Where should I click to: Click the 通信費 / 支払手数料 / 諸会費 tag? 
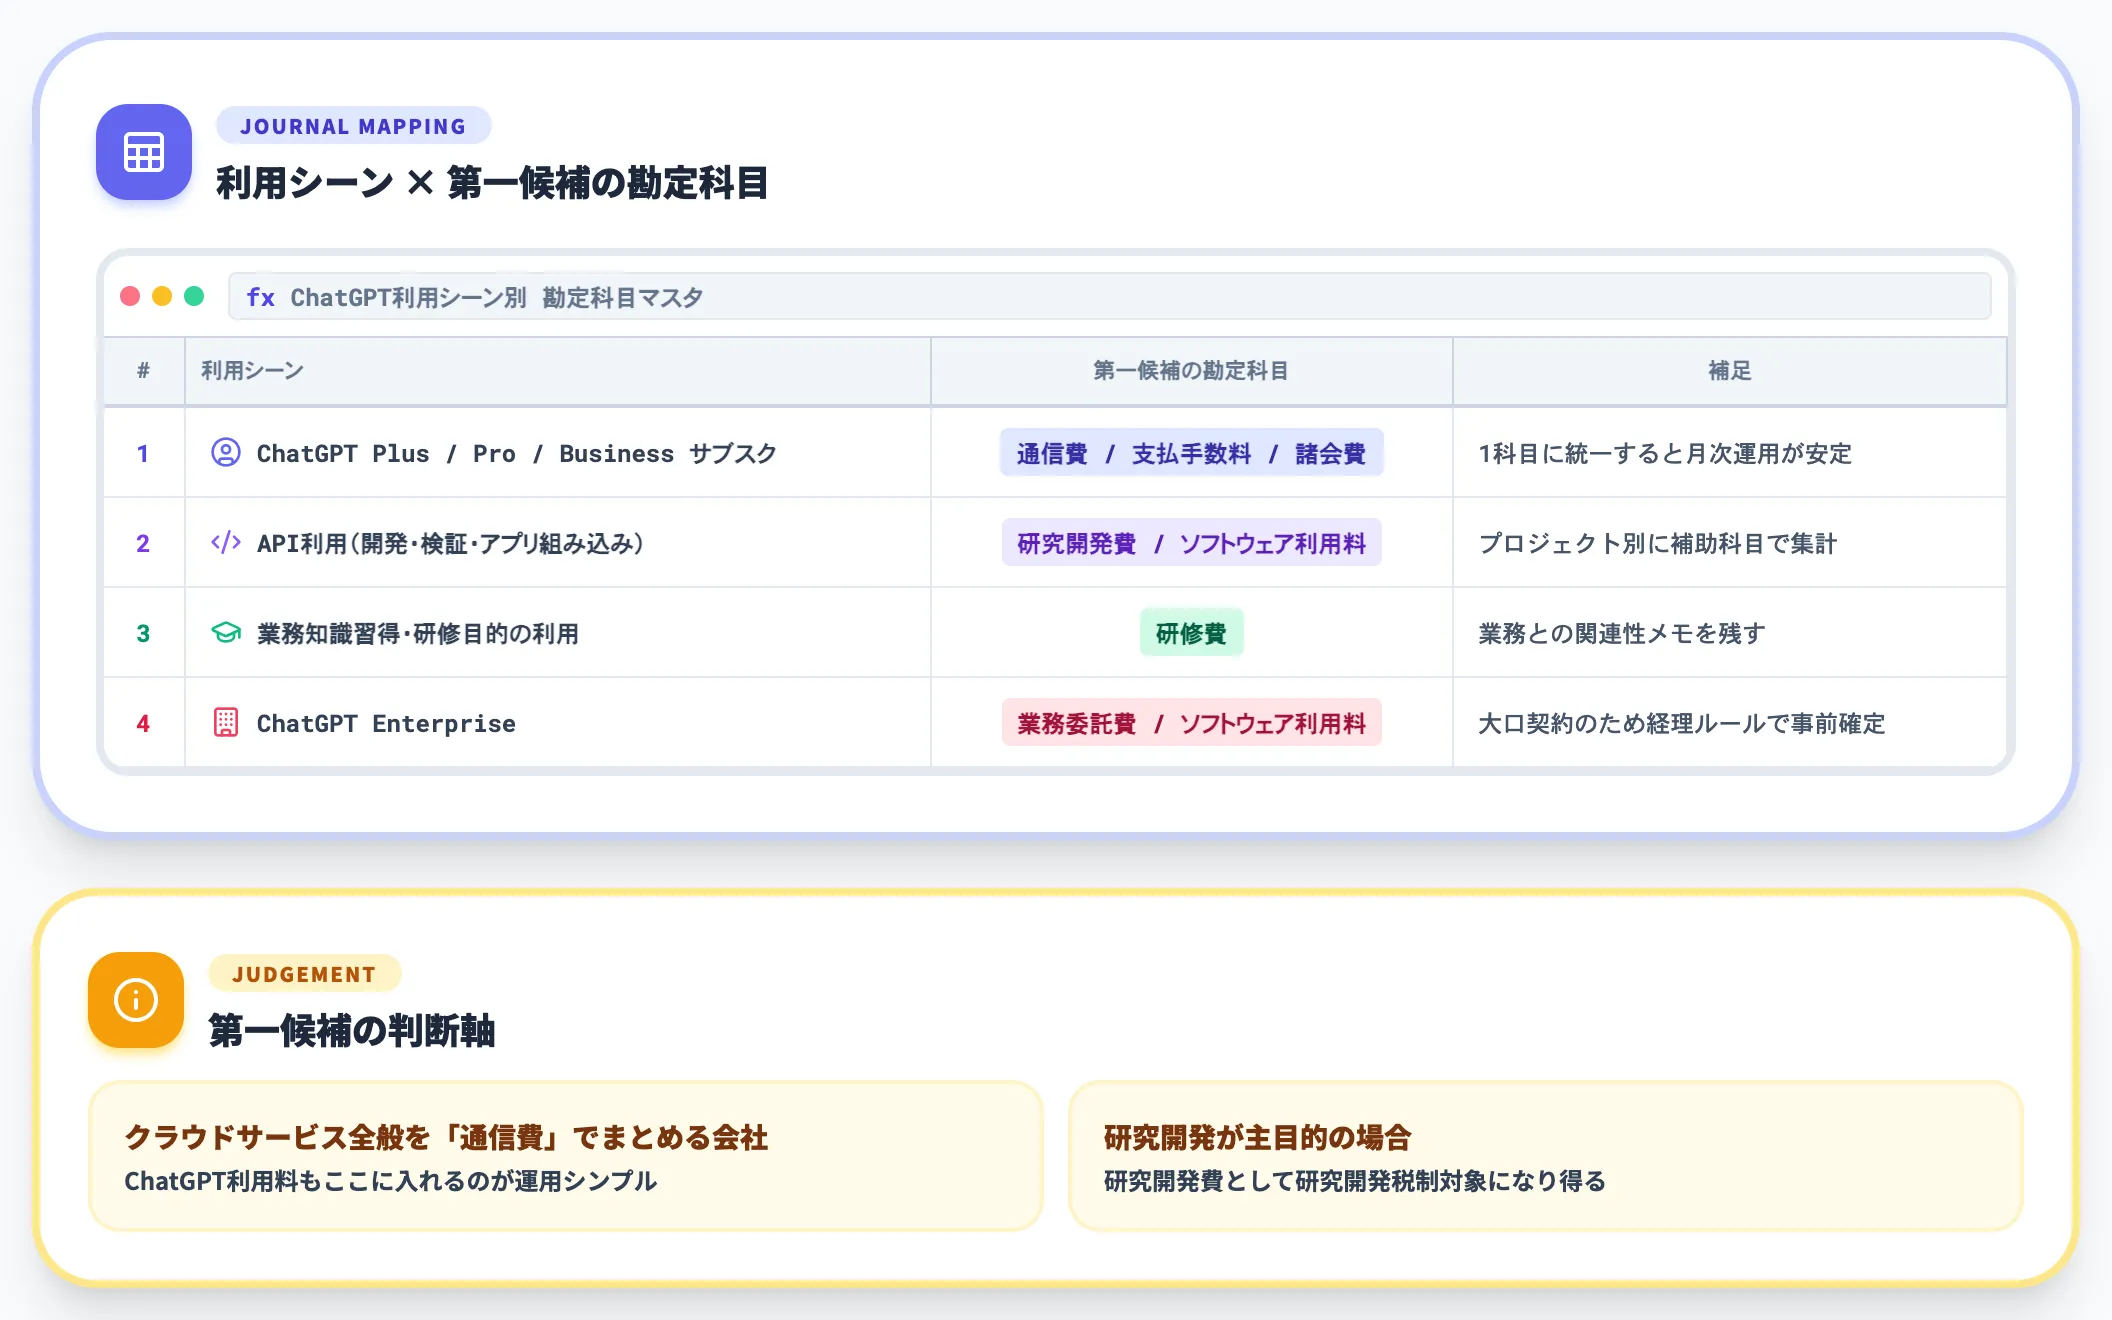(x=1191, y=453)
